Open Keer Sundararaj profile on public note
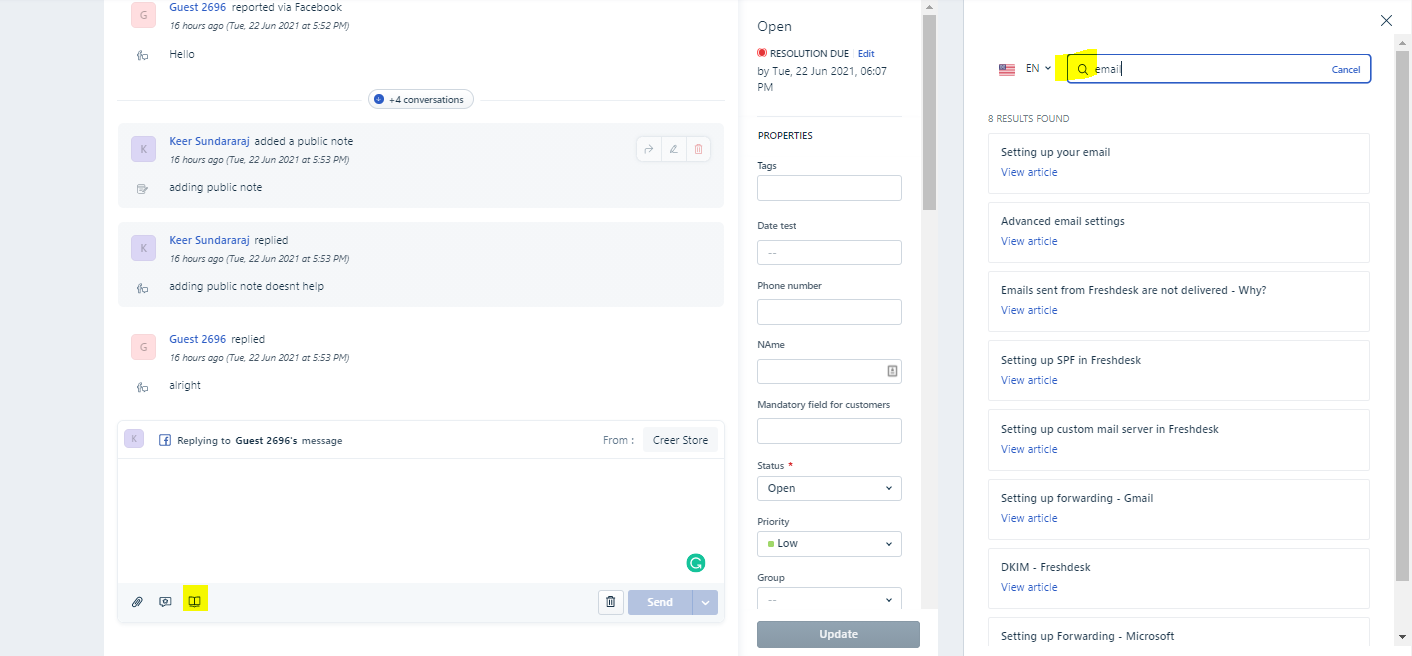1412x656 pixels. [209, 141]
